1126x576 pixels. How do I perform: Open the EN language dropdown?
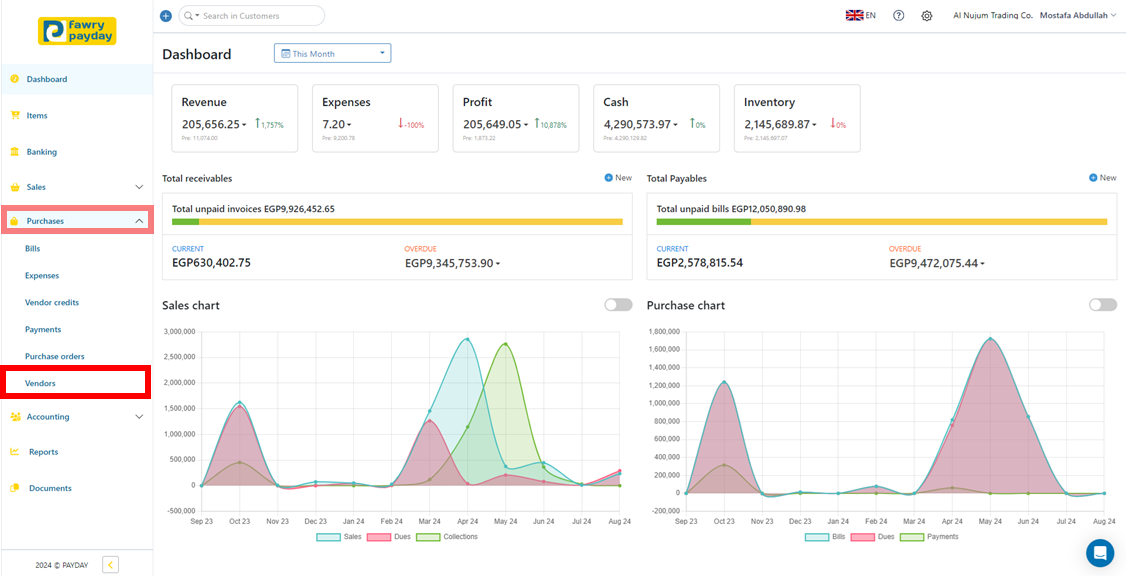point(861,16)
